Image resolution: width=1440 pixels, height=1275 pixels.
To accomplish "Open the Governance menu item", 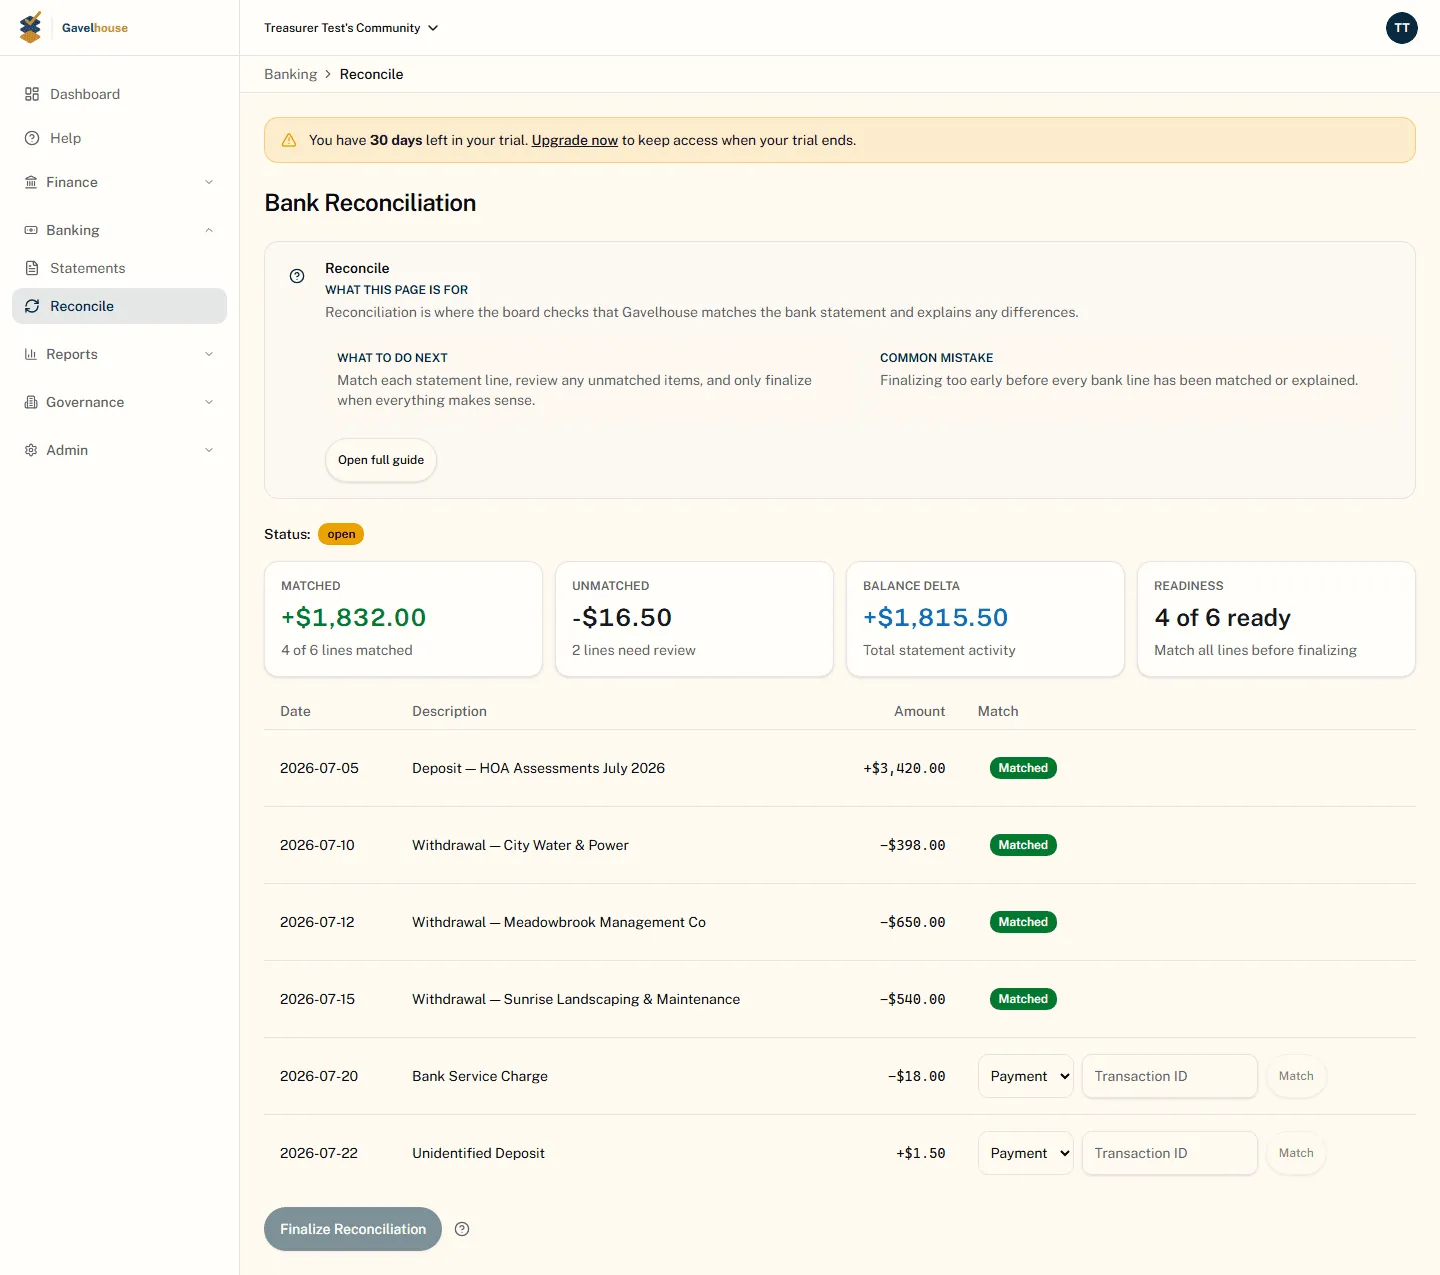I will pos(119,402).
